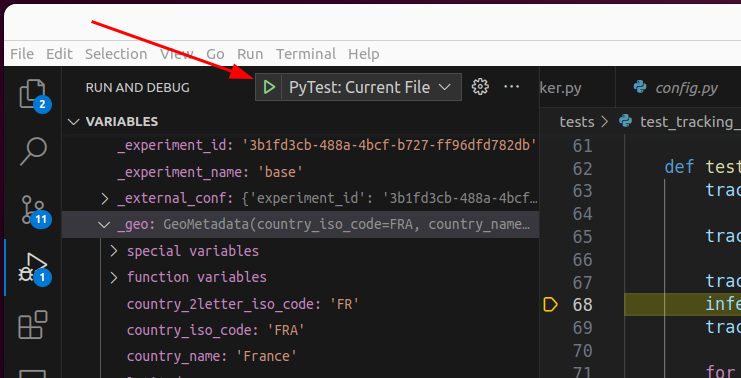Expand the _external_conf variable

pos(105,198)
